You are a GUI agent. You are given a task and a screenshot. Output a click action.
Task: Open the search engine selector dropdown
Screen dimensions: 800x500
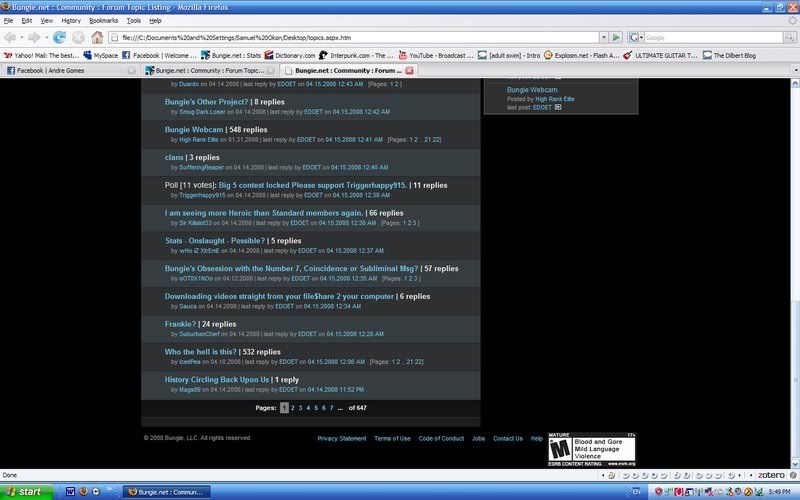click(637, 38)
